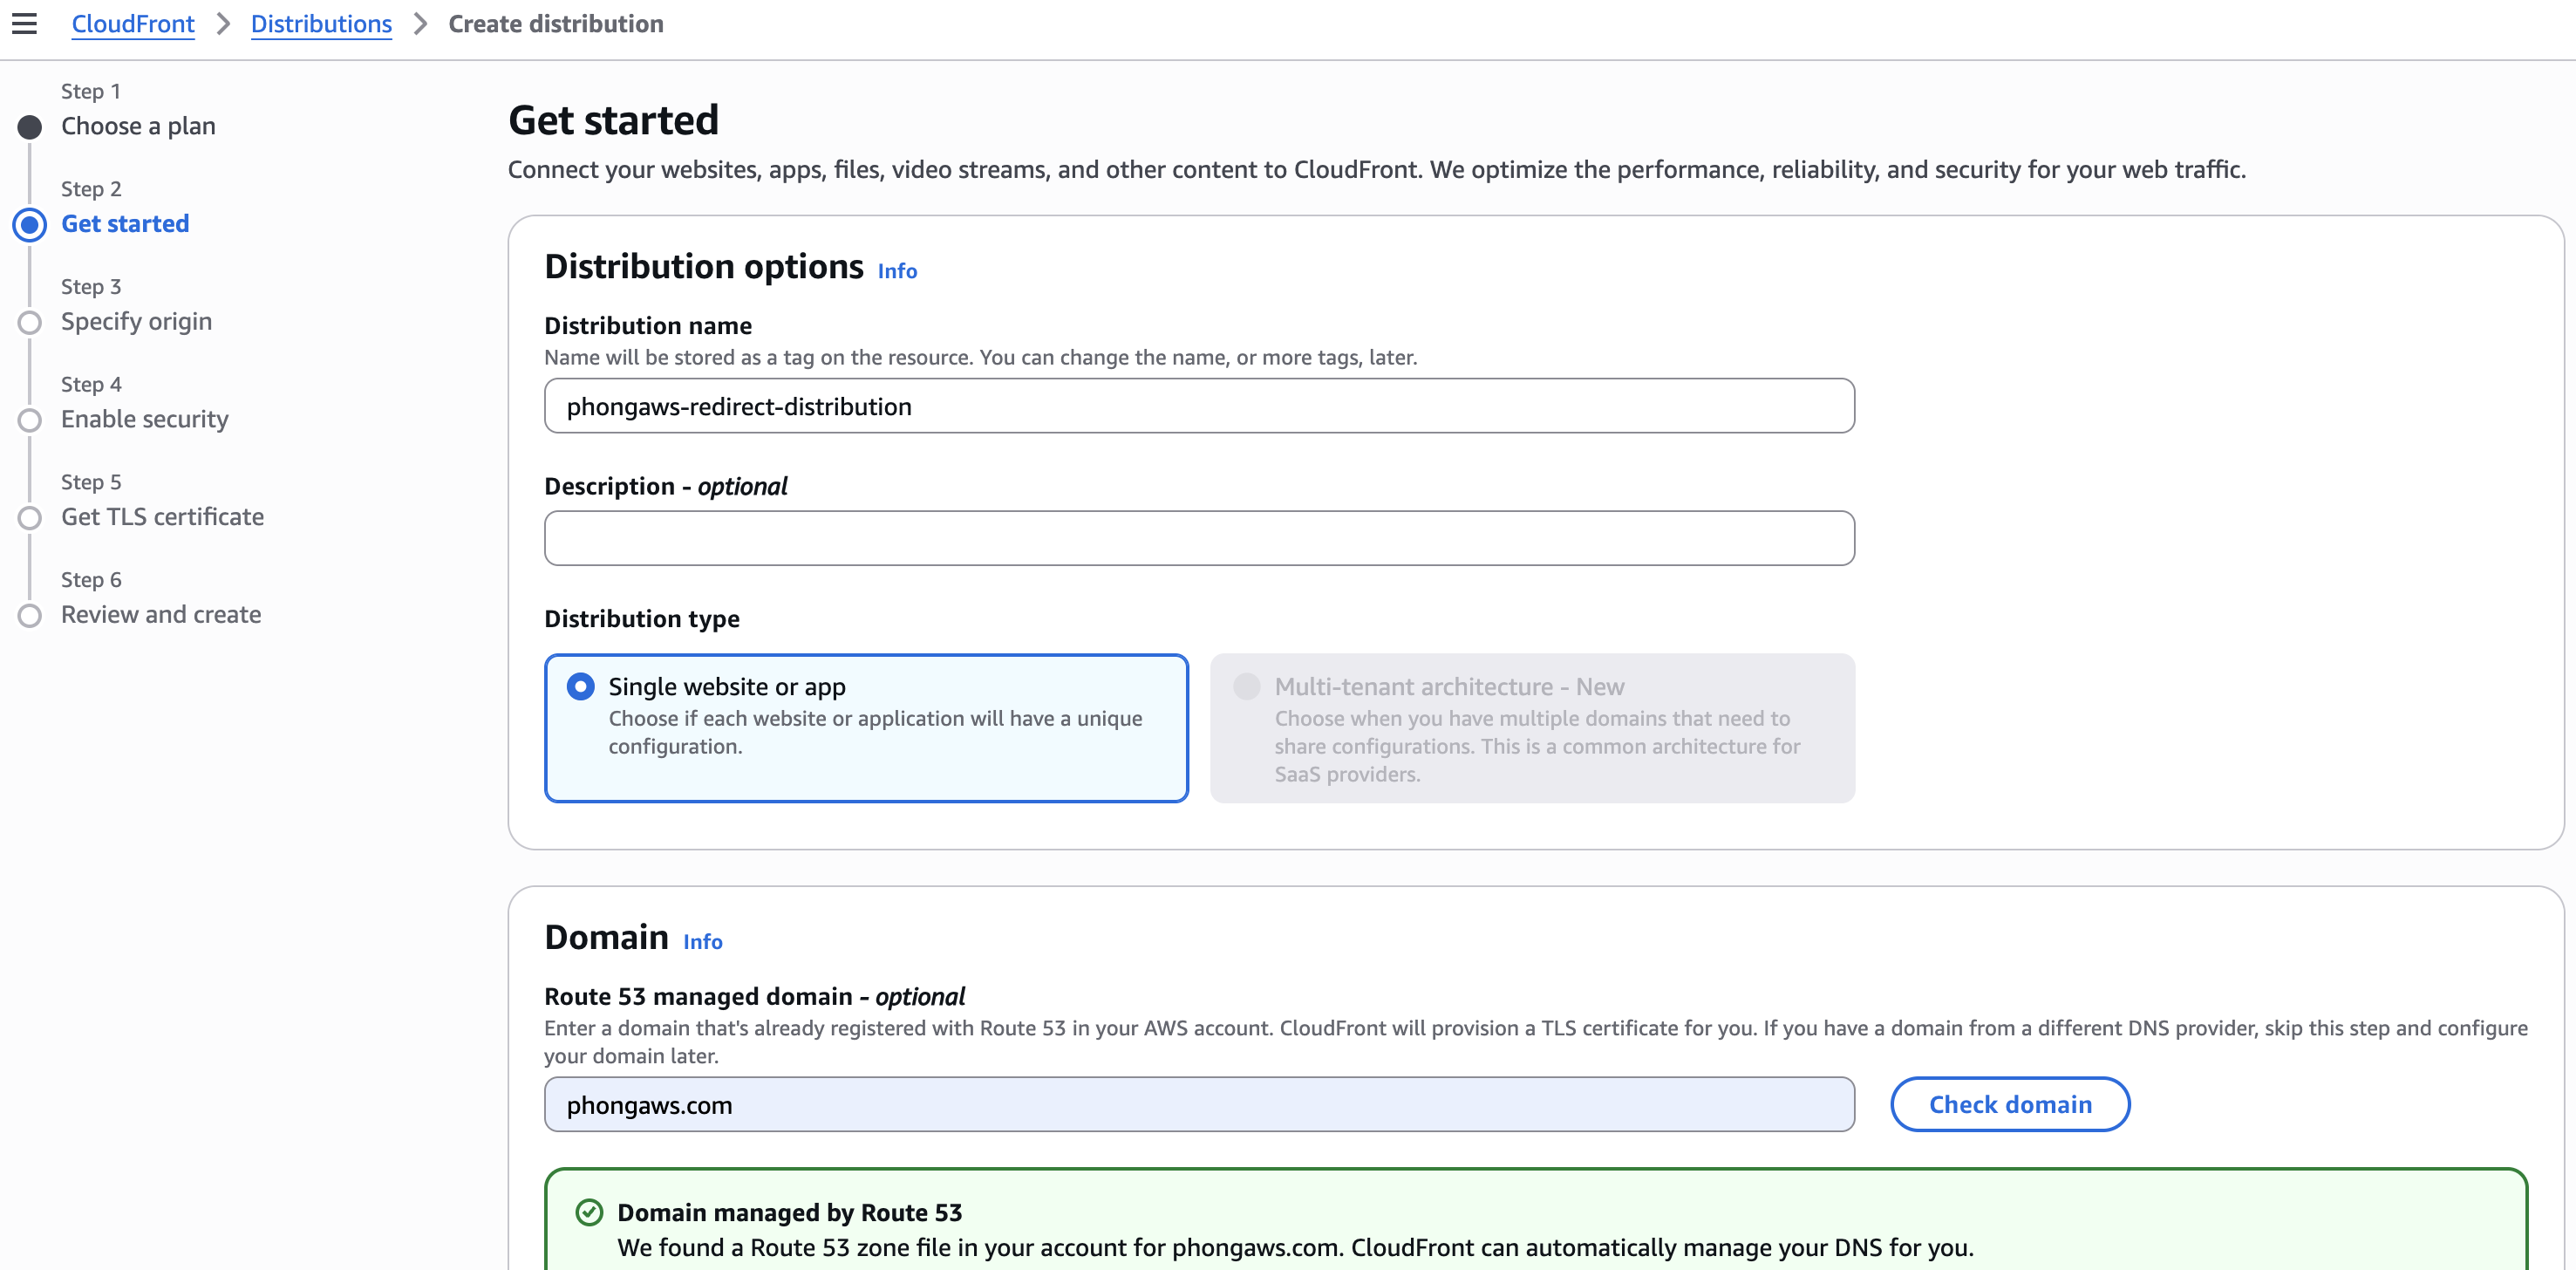Viewport: 2576px width, 1270px height.
Task: Open Info link next to Domain heading
Action: tap(702, 941)
